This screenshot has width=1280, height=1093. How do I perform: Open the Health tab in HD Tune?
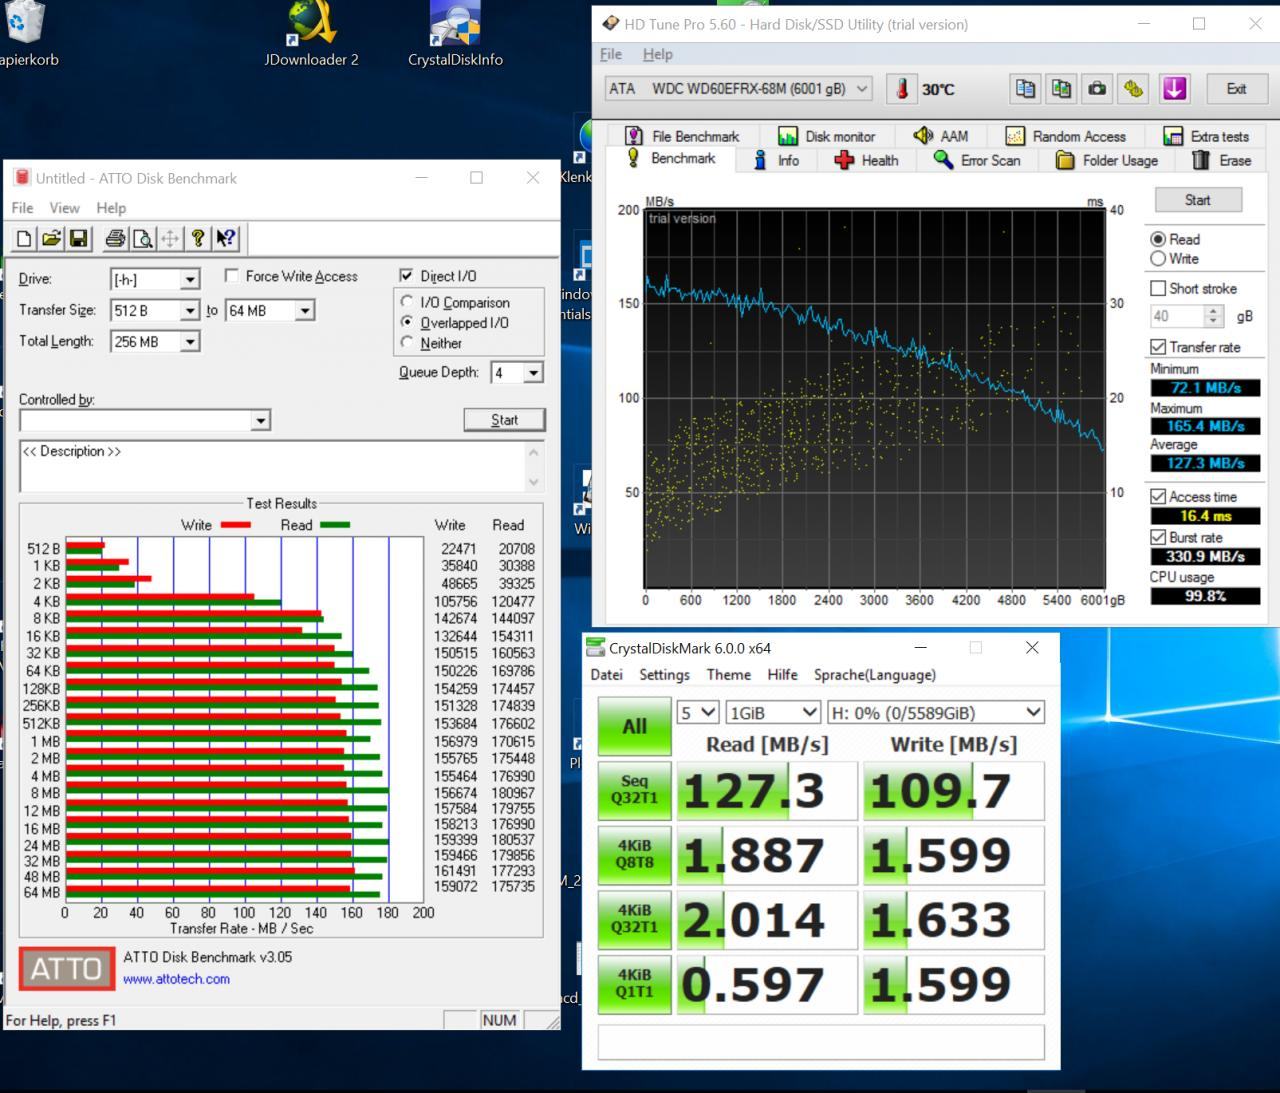tap(866, 160)
